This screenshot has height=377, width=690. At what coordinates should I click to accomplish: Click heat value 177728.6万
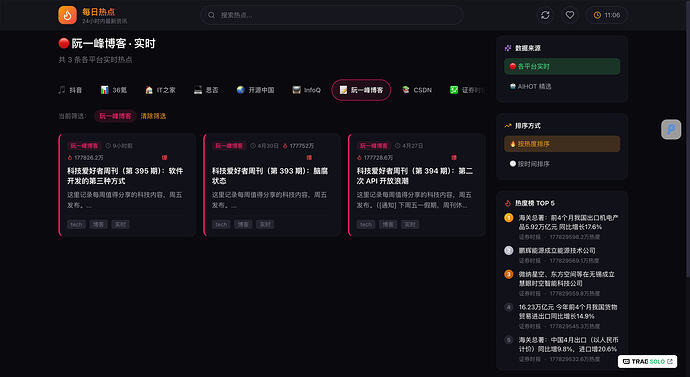[375, 157]
